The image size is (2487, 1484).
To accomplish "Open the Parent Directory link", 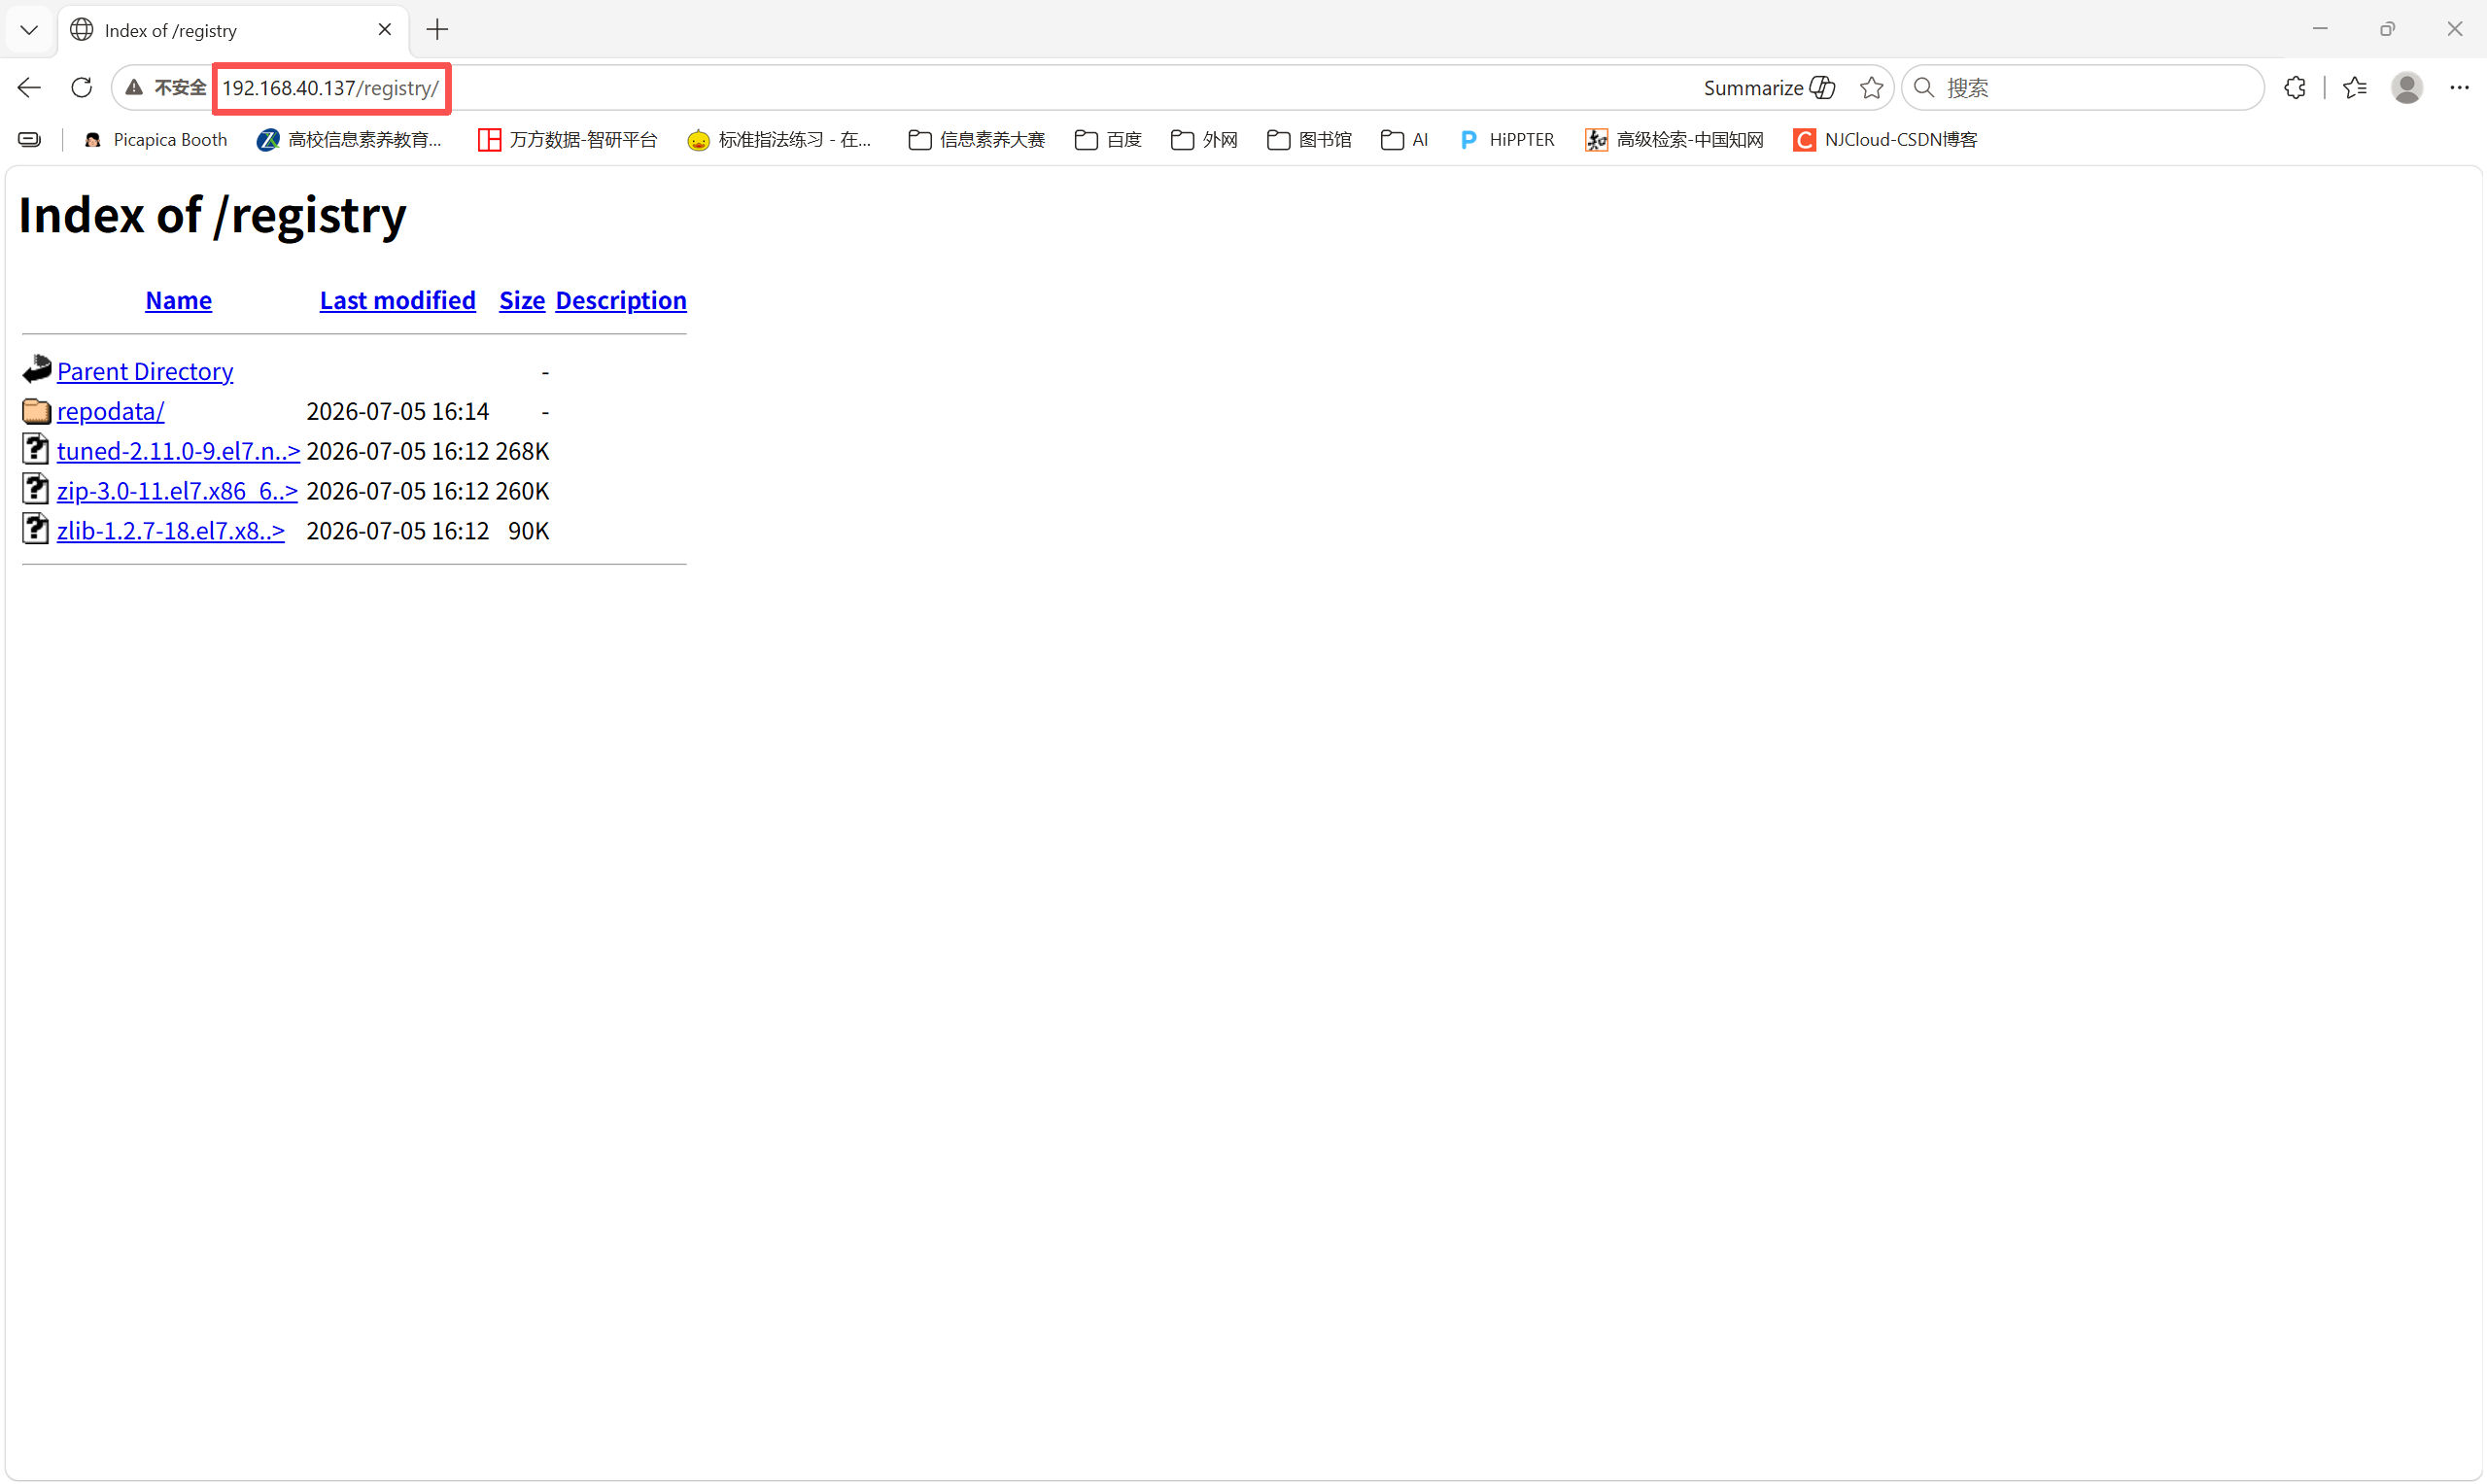I will click(x=145, y=371).
